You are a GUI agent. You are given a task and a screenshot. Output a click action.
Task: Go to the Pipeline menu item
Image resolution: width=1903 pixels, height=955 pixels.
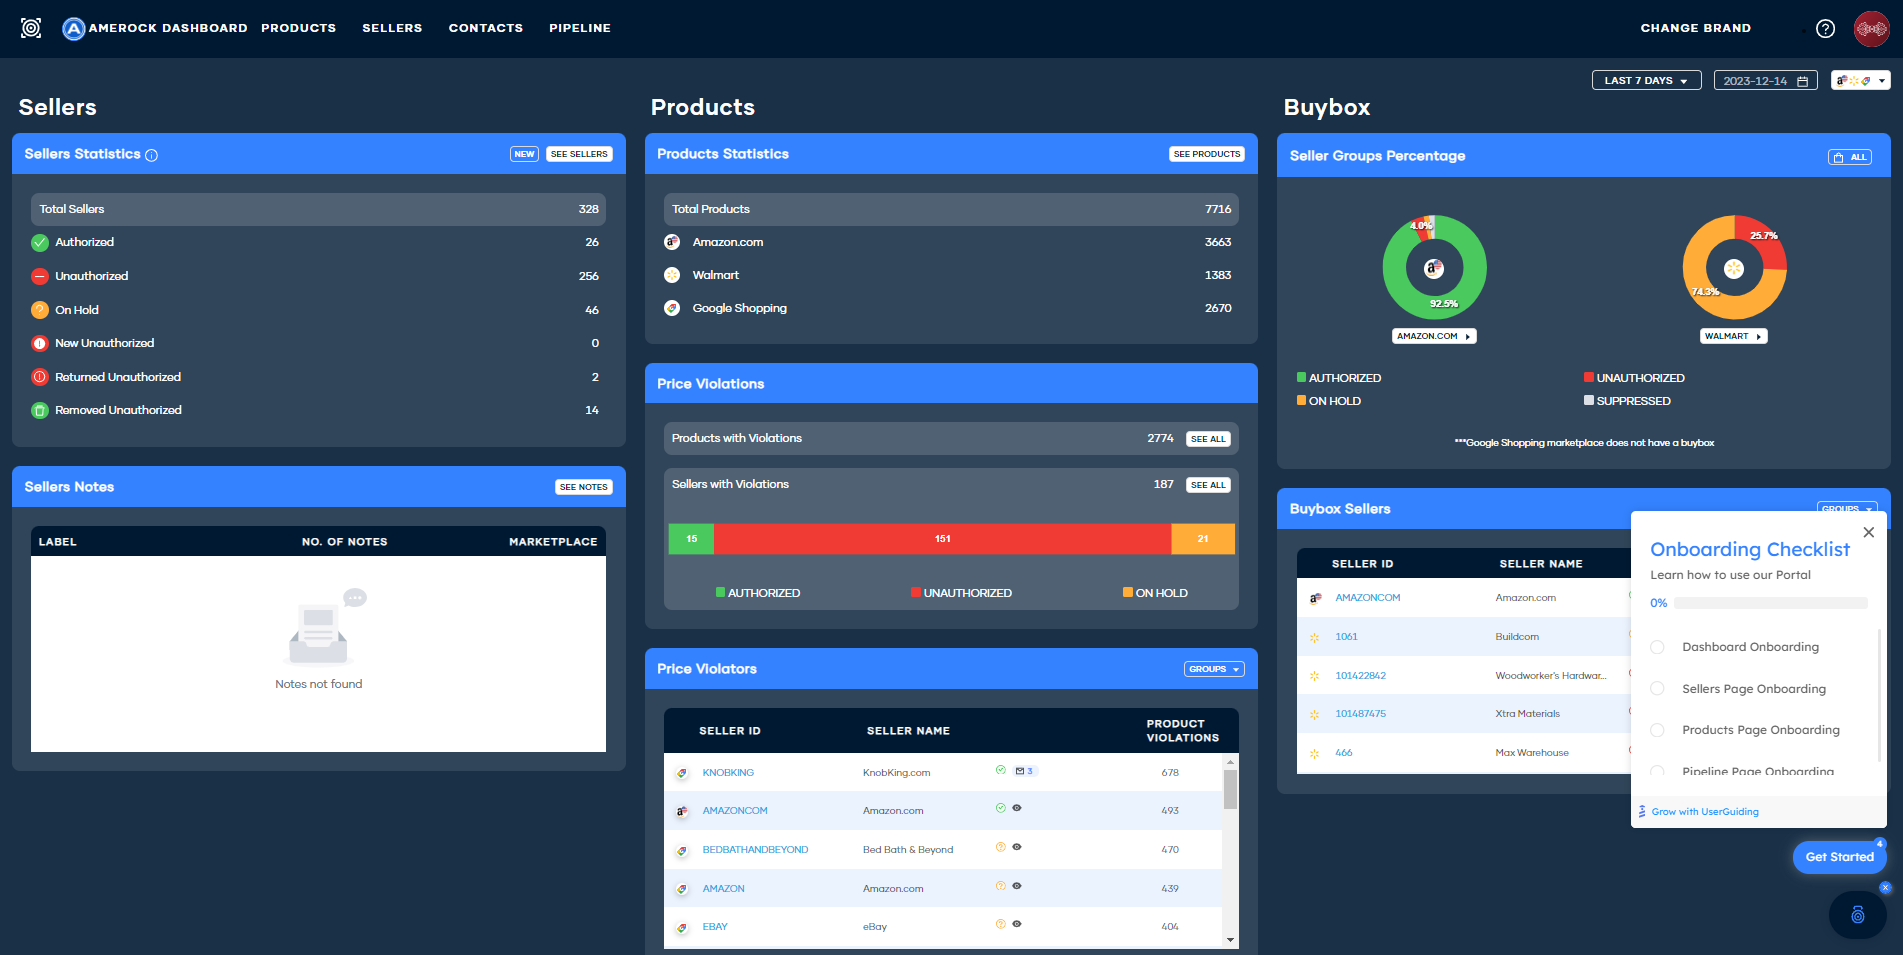tap(579, 28)
